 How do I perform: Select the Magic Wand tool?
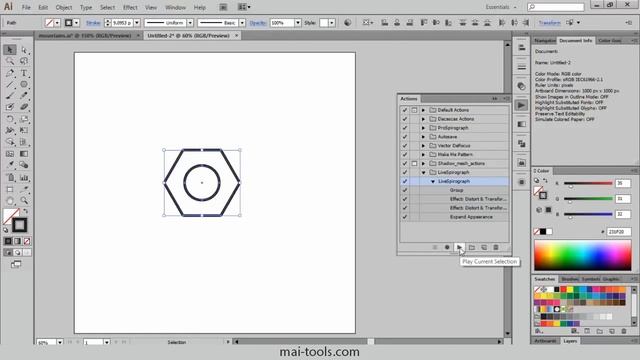[10, 61]
